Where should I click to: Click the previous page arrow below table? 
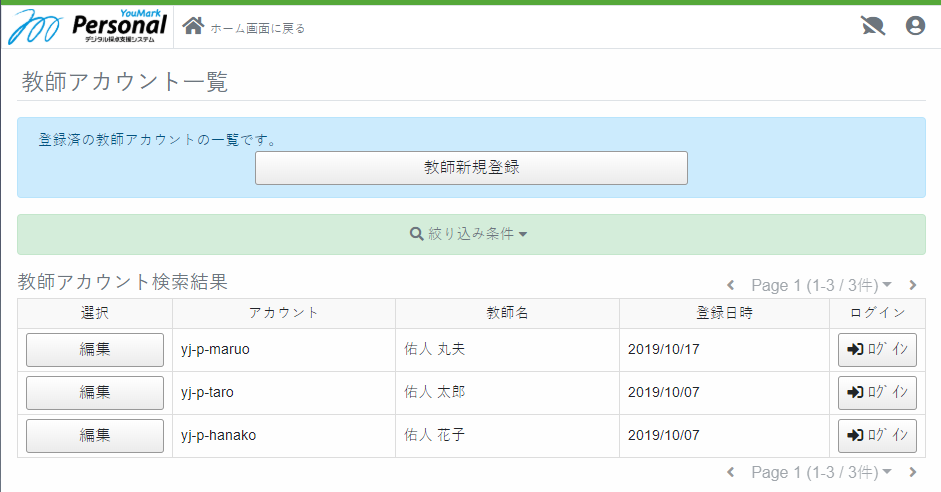pyautogui.click(x=731, y=472)
